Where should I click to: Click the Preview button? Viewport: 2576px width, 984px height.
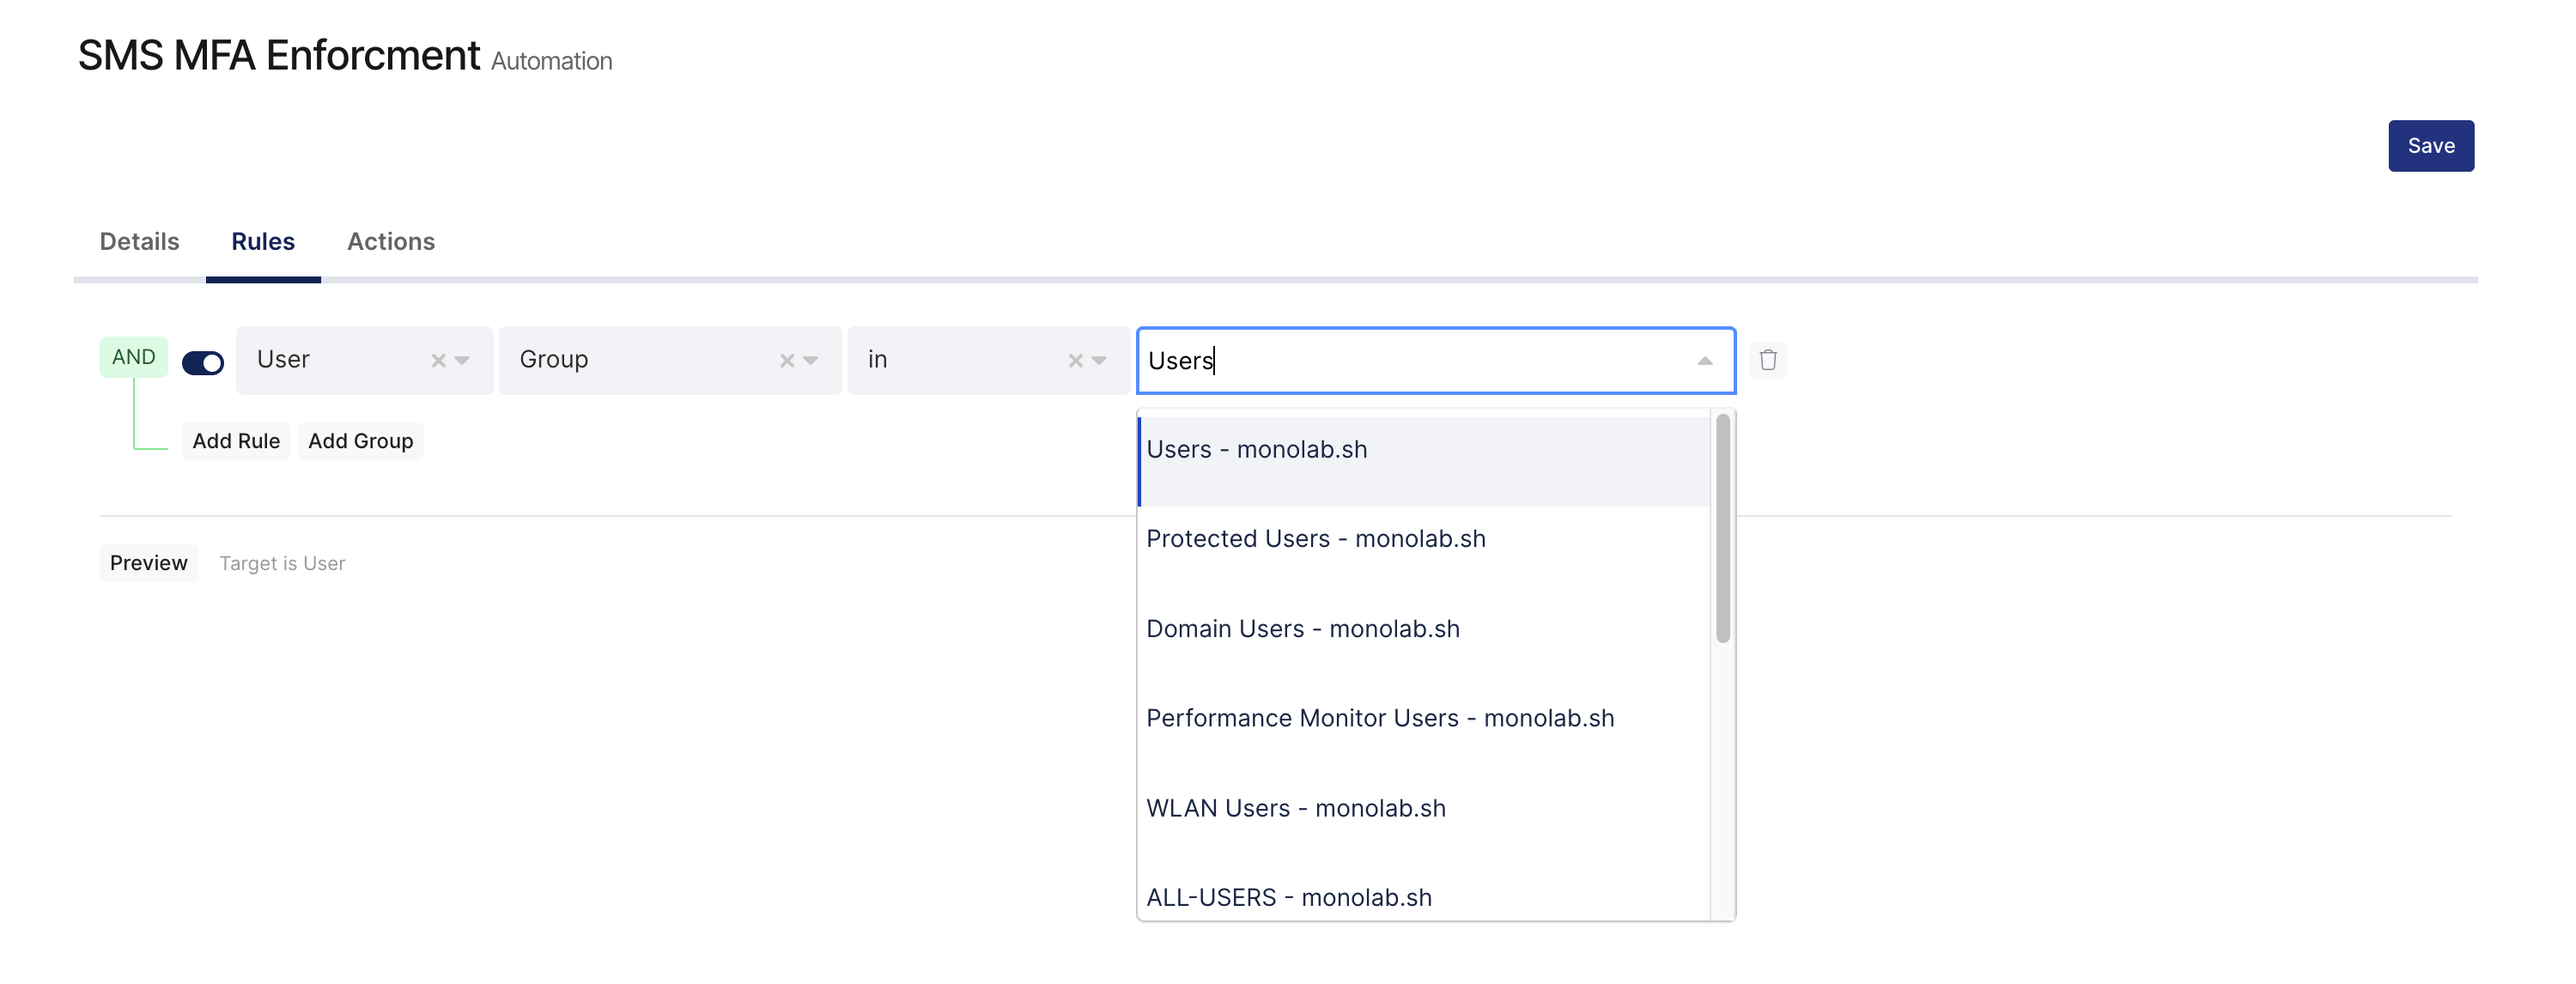149,563
